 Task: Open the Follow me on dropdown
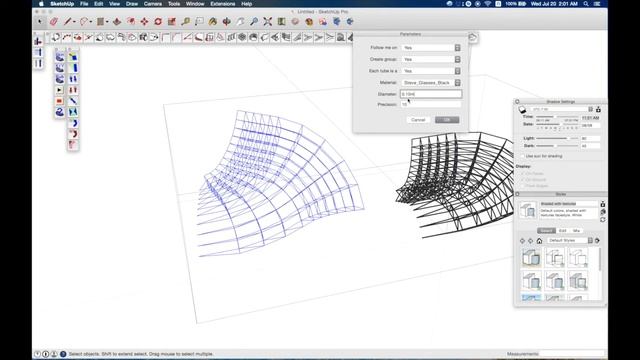[x=431, y=48]
